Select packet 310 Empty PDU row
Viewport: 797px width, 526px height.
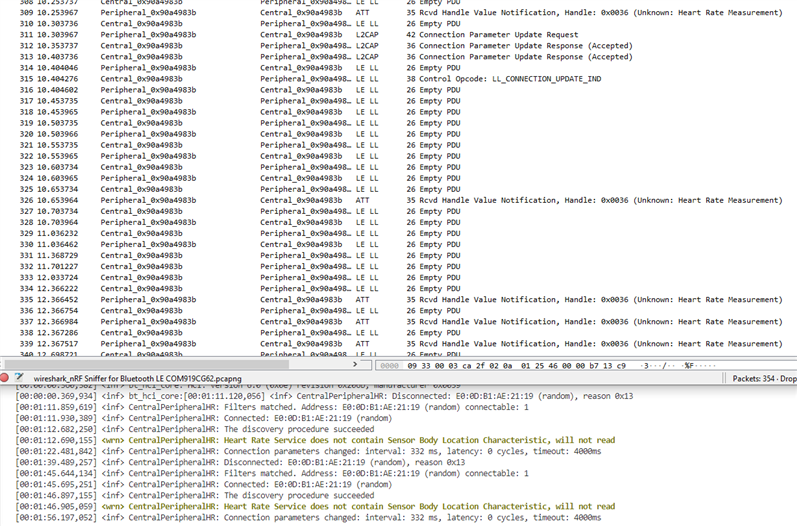click(300, 23)
